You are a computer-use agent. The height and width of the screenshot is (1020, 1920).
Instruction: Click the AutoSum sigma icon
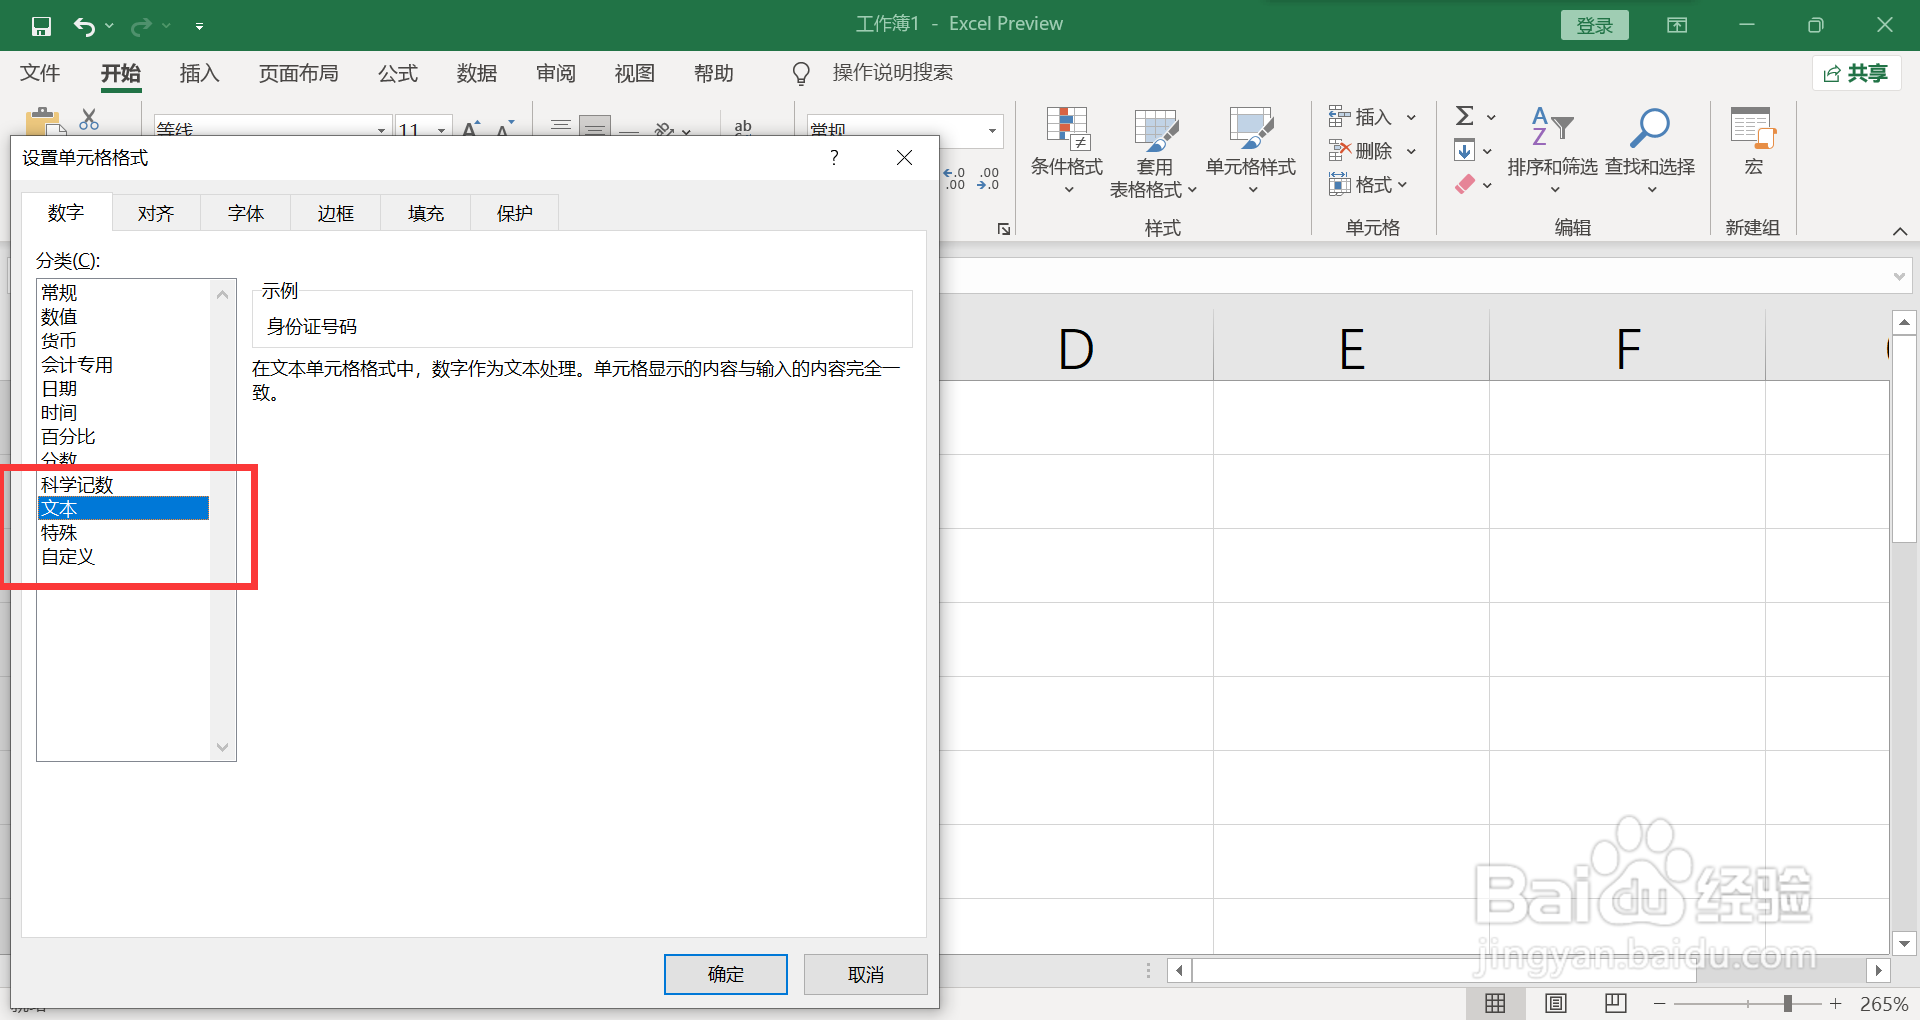(x=1464, y=116)
